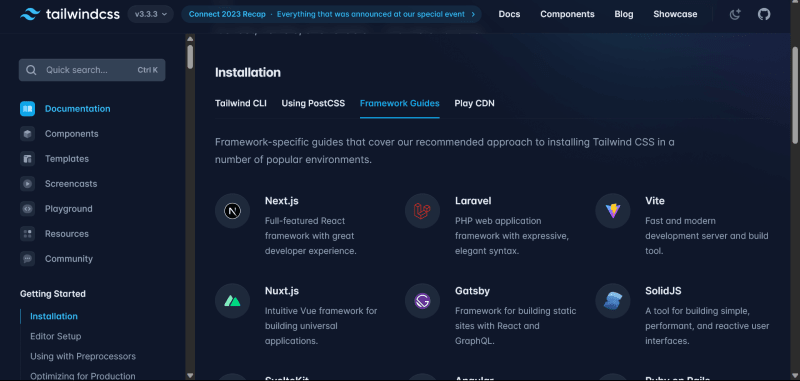This screenshot has width=800, height=381.
Task: Open the Playground sidebar link
Action: pos(68,209)
